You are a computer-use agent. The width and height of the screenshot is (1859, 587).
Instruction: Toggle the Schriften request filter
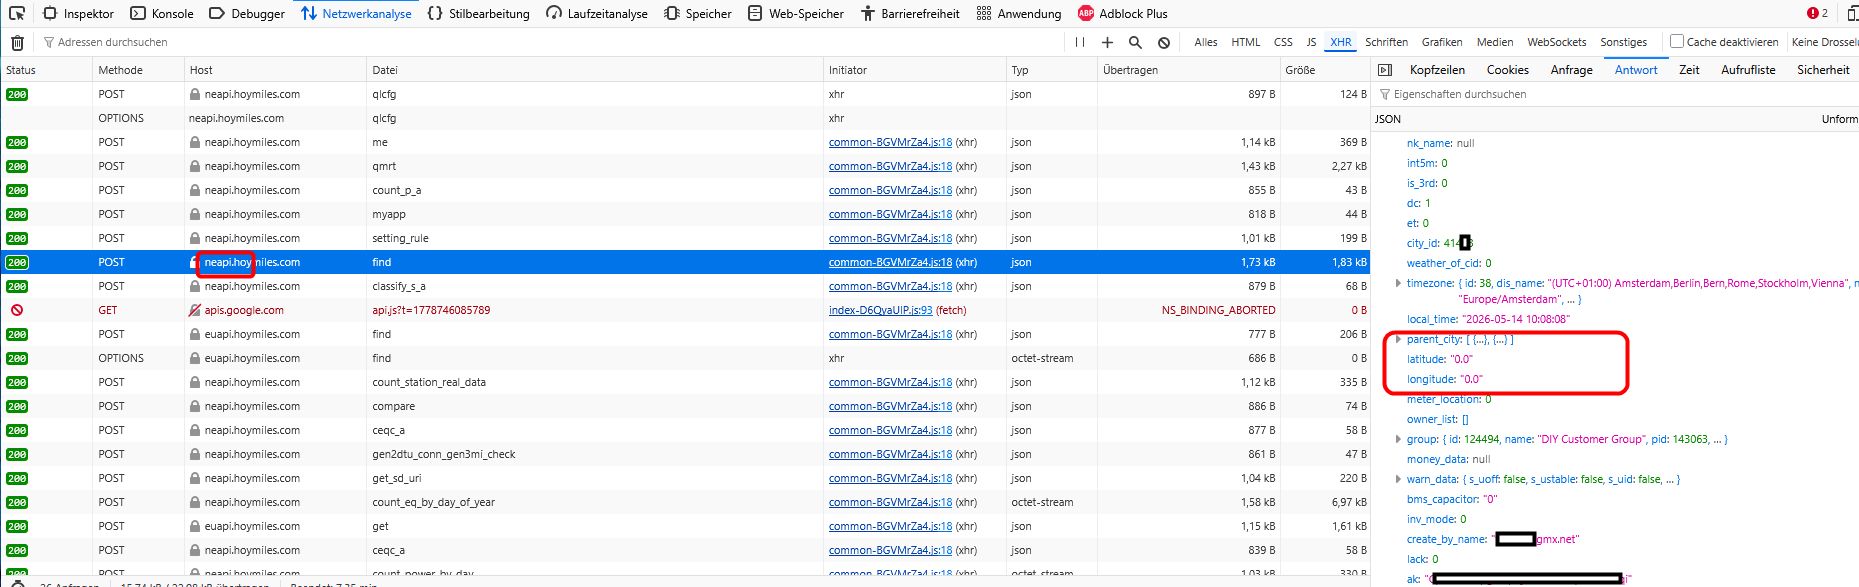[x=1386, y=42]
